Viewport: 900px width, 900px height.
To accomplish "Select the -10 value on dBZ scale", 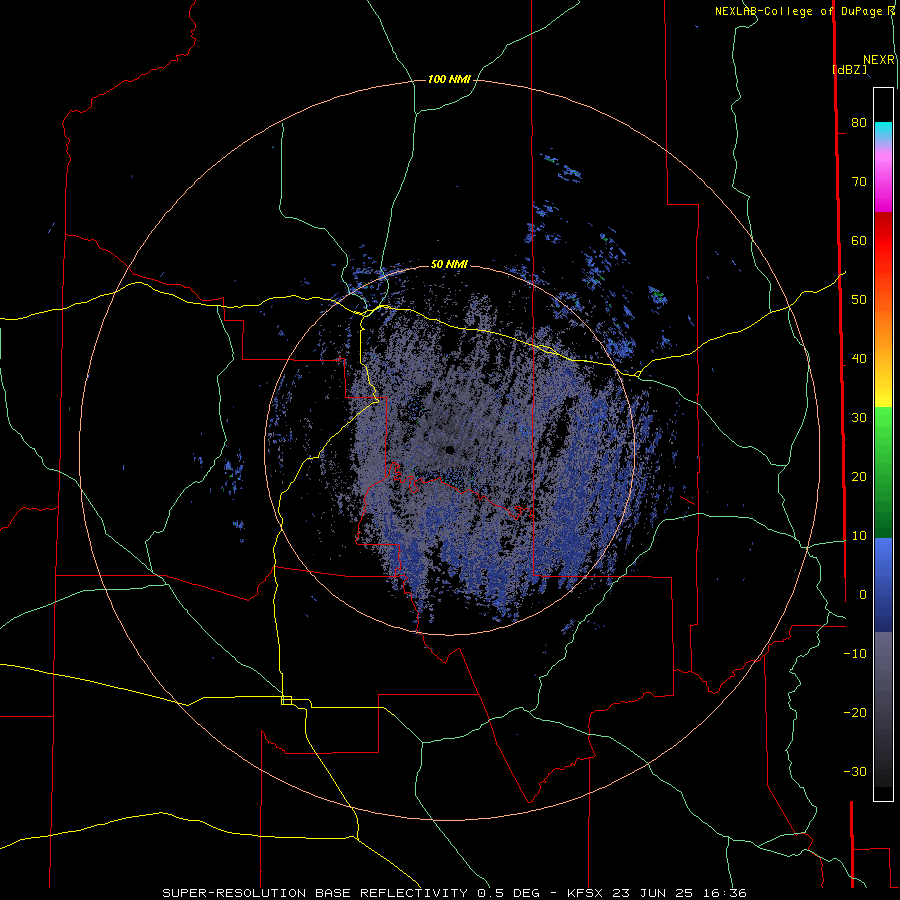I will click(855, 654).
